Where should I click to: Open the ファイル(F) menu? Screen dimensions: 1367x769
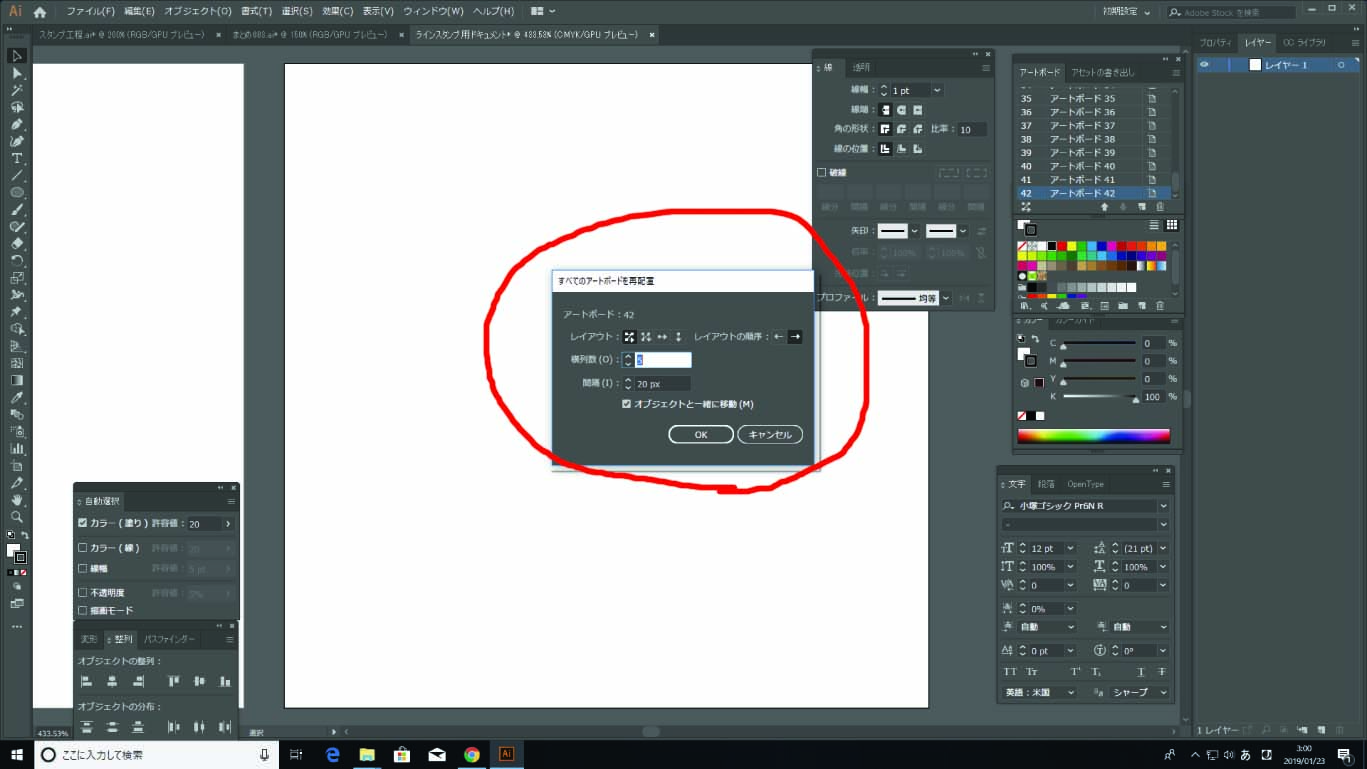click(x=90, y=11)
